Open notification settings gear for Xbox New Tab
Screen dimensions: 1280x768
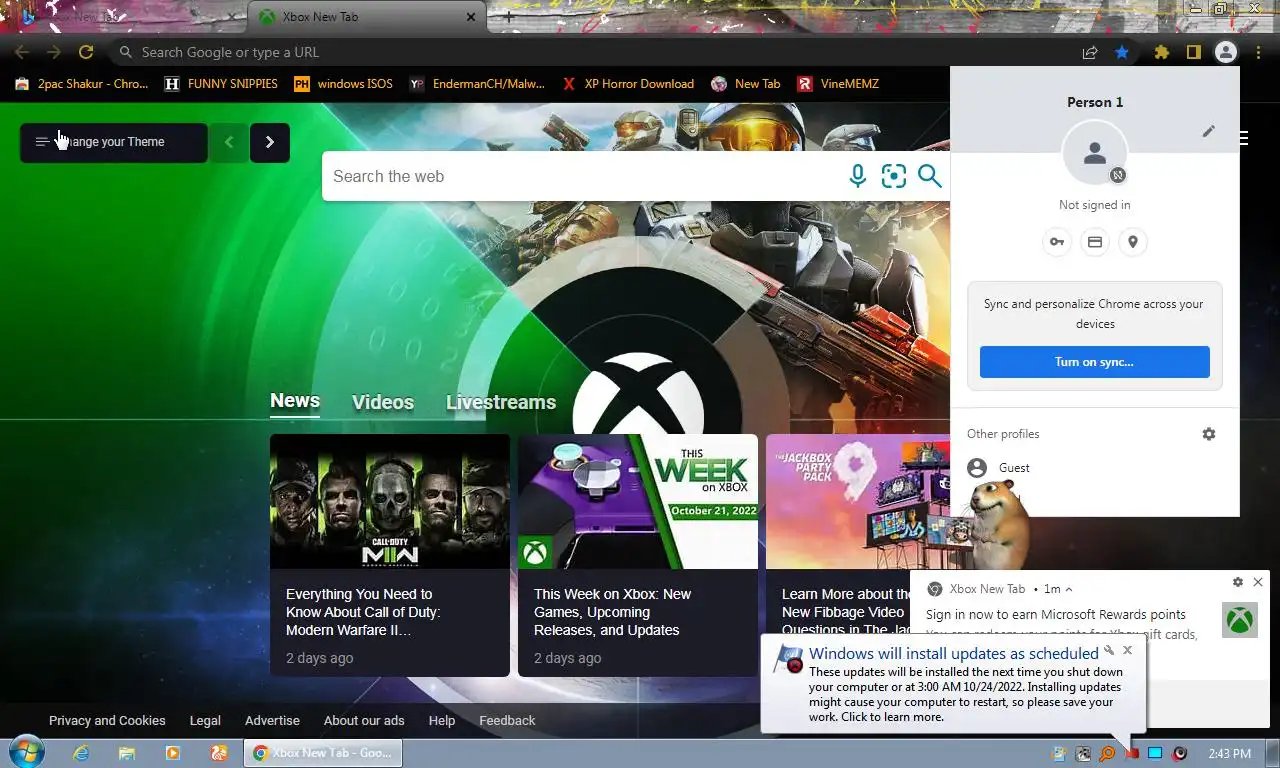pyautogui.click(x=1238, y=582)
